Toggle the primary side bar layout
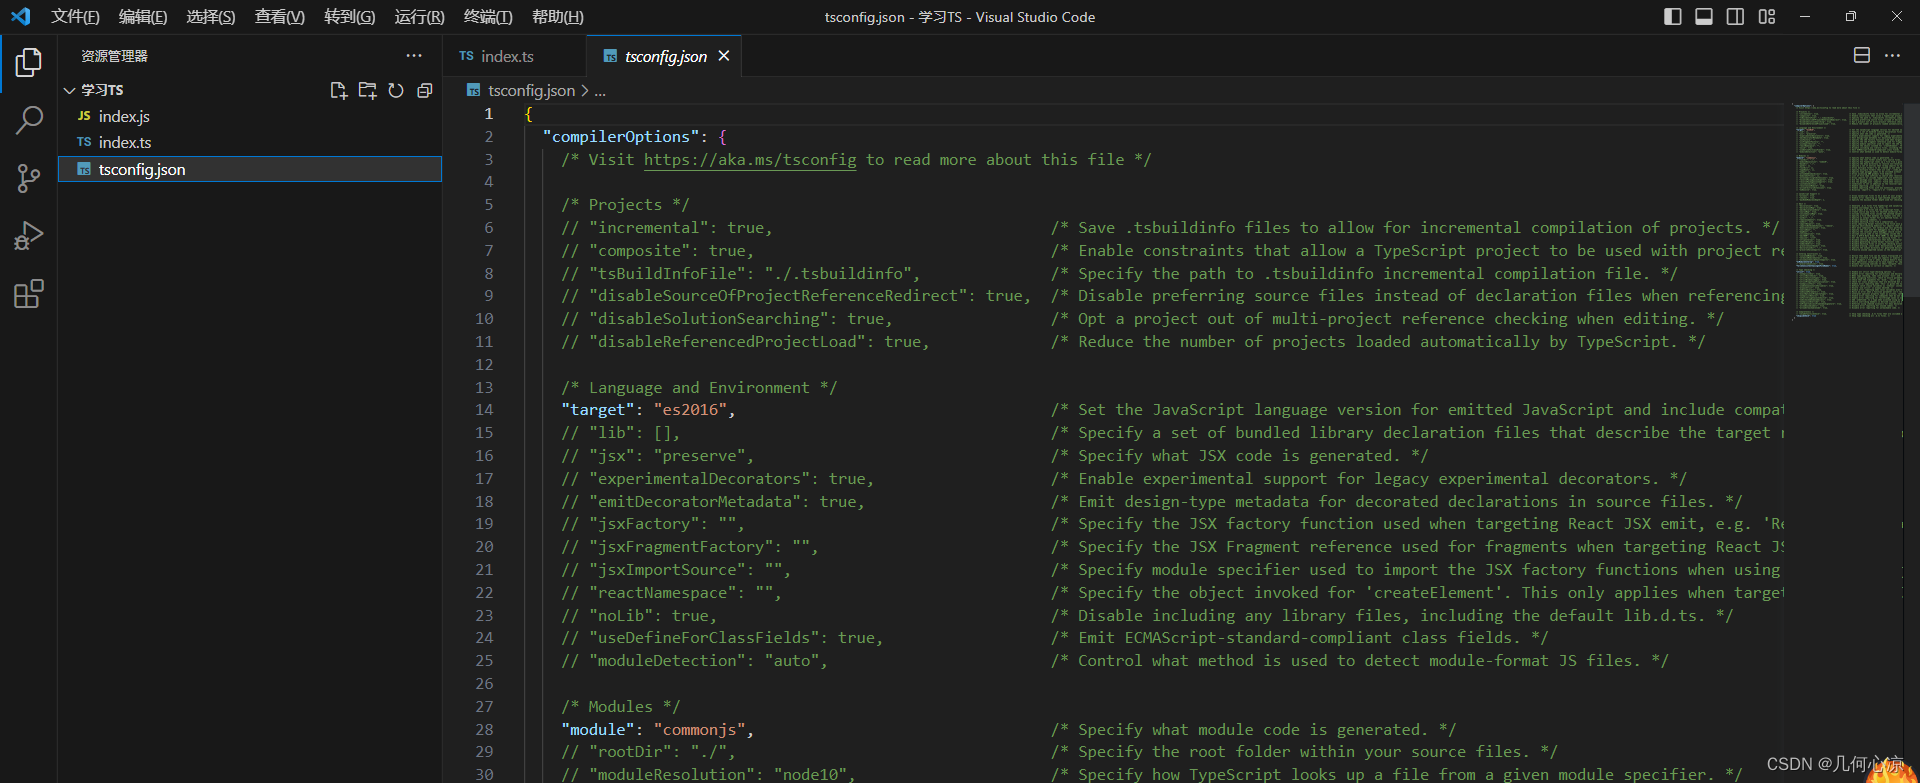 pyautogui.click(x=1672, y=17)
